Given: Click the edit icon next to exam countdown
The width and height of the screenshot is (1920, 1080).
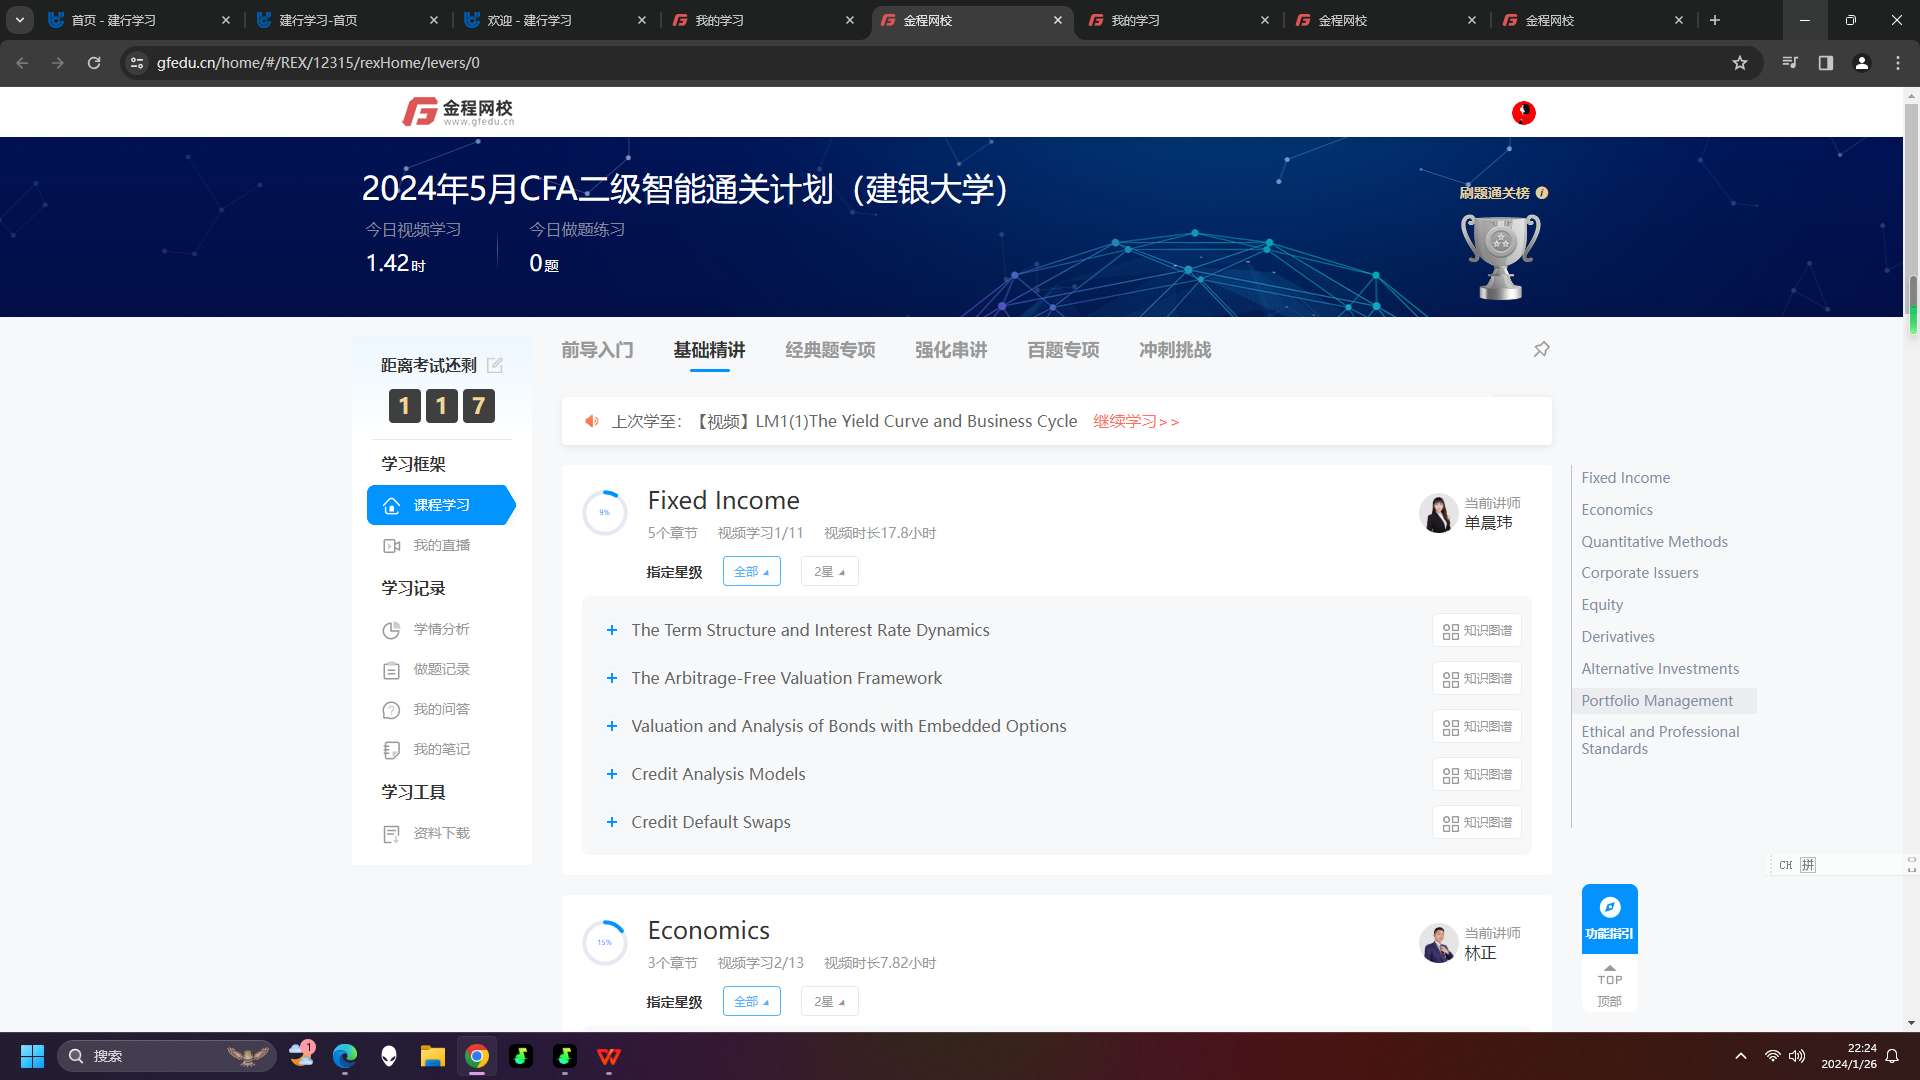Looking at the screenshot, I should pos(495,365).
